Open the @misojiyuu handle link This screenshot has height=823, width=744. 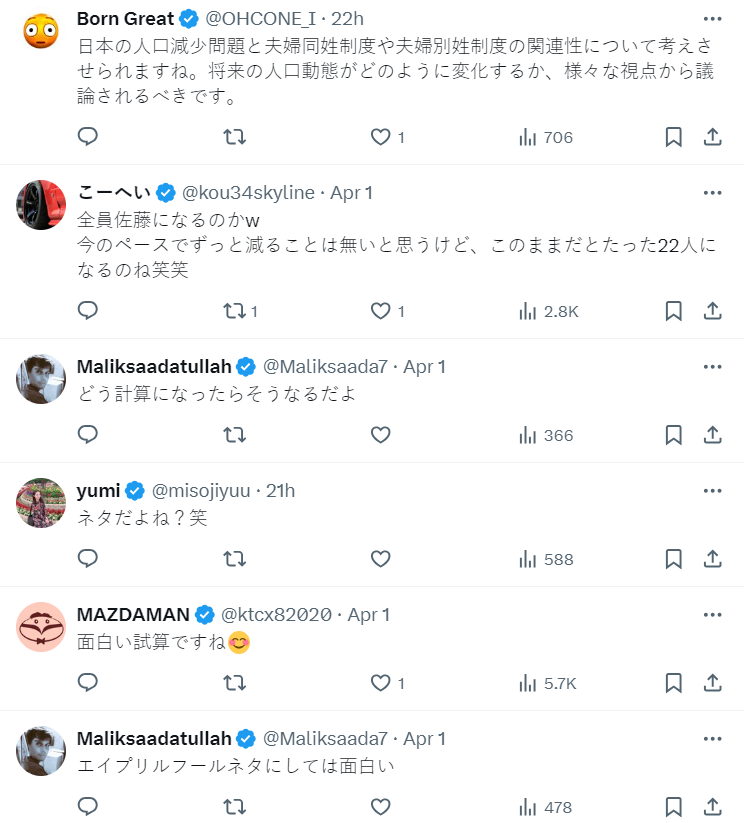203,490
